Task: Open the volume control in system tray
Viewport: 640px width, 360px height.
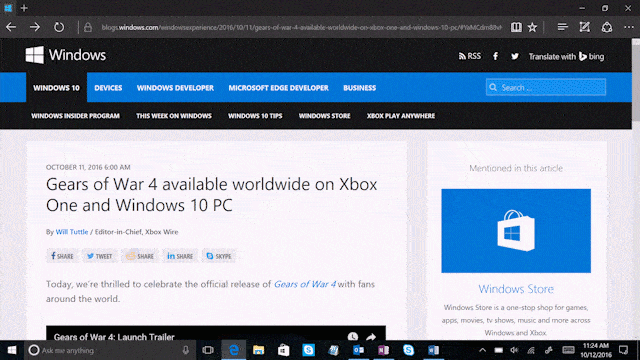Action: (514, 350)
